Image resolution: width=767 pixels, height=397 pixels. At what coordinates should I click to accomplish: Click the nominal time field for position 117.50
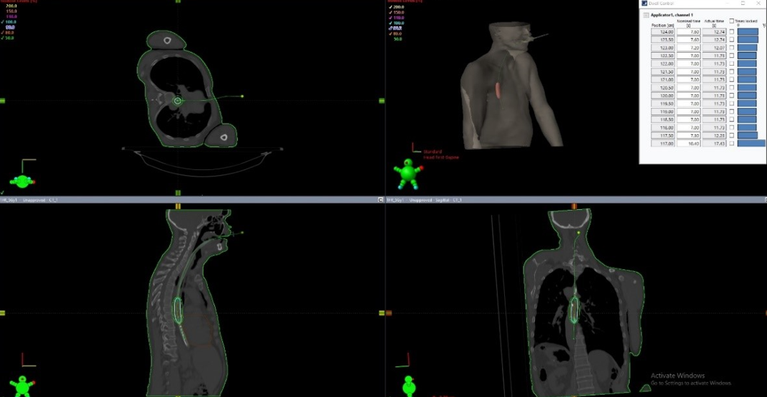coord(689,135)
